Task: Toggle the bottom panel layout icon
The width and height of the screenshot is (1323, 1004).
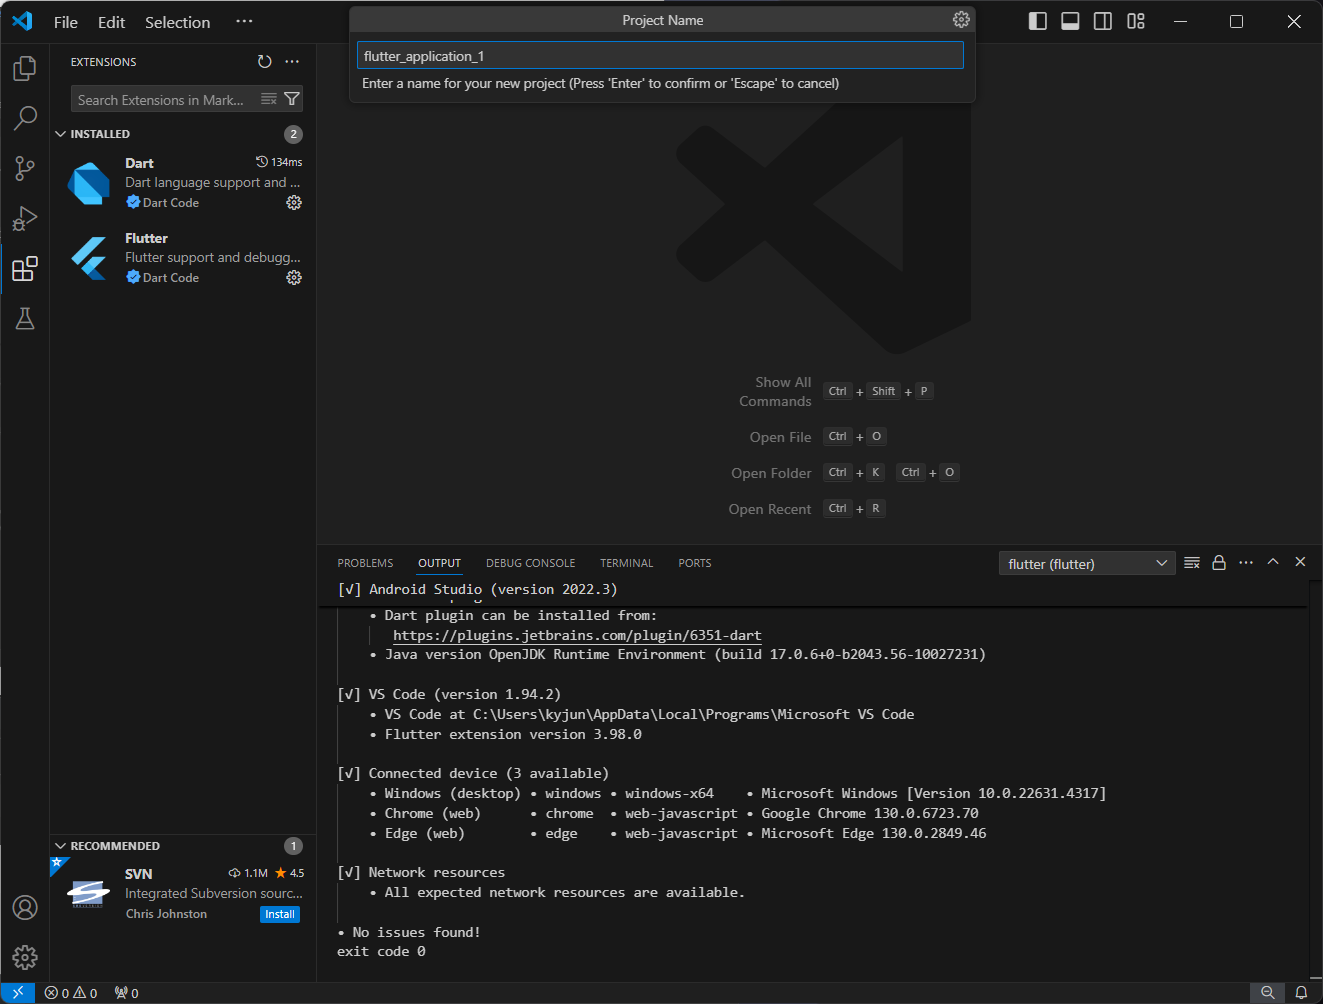Action: [1070, 21]
